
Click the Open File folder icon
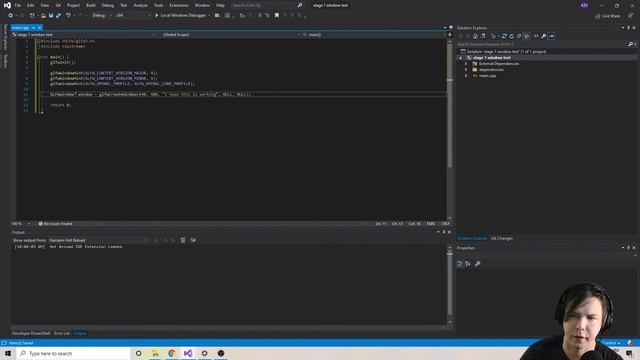click(x=43, y=16)
